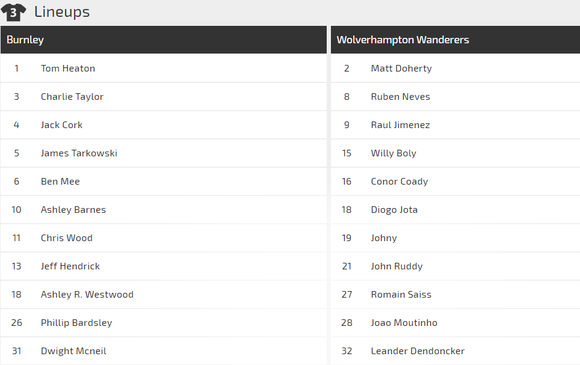This screenshot has width=580, height=365.
Task: Click on Jack Cork in lineup
Action: 61,125
